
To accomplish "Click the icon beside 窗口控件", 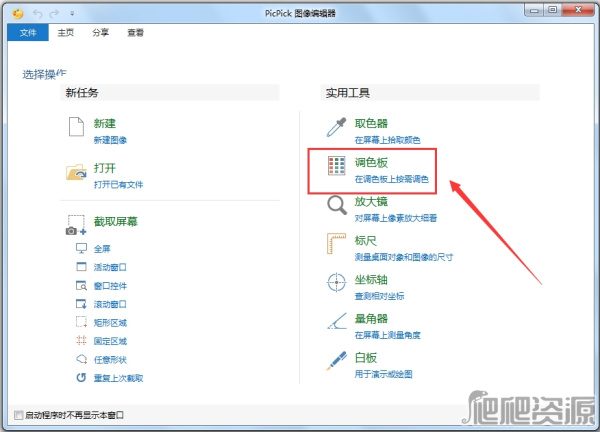I will pos(82,285).
